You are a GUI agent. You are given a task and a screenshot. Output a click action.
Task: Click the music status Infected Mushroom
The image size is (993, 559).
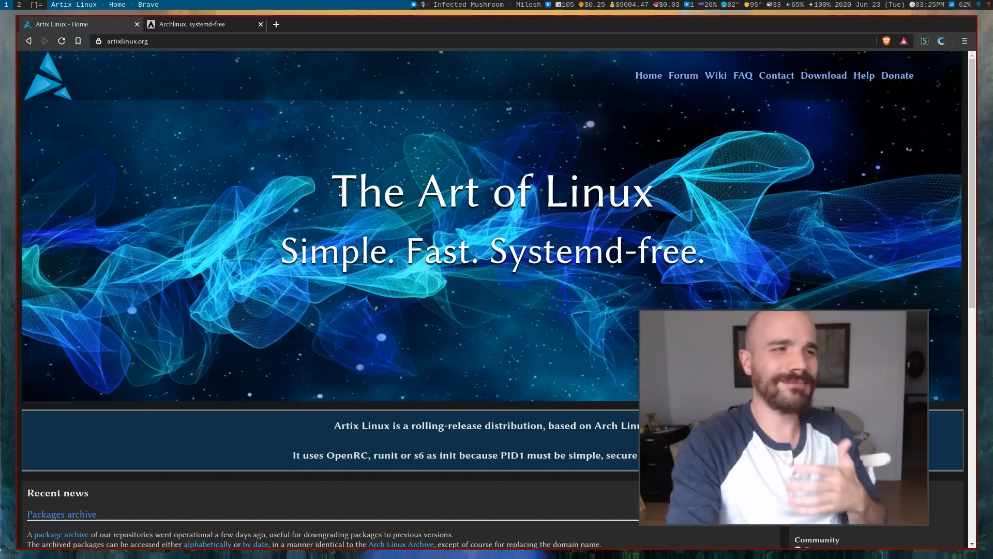pos(469,4)
